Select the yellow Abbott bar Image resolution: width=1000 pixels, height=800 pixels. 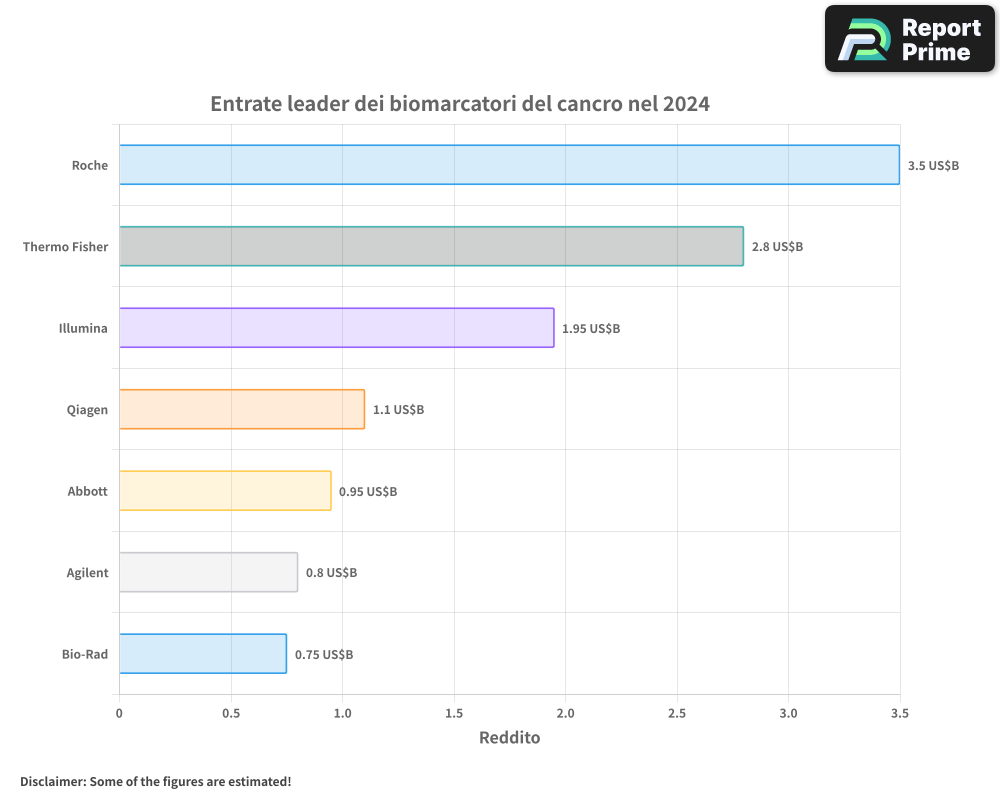coord(225,491)
